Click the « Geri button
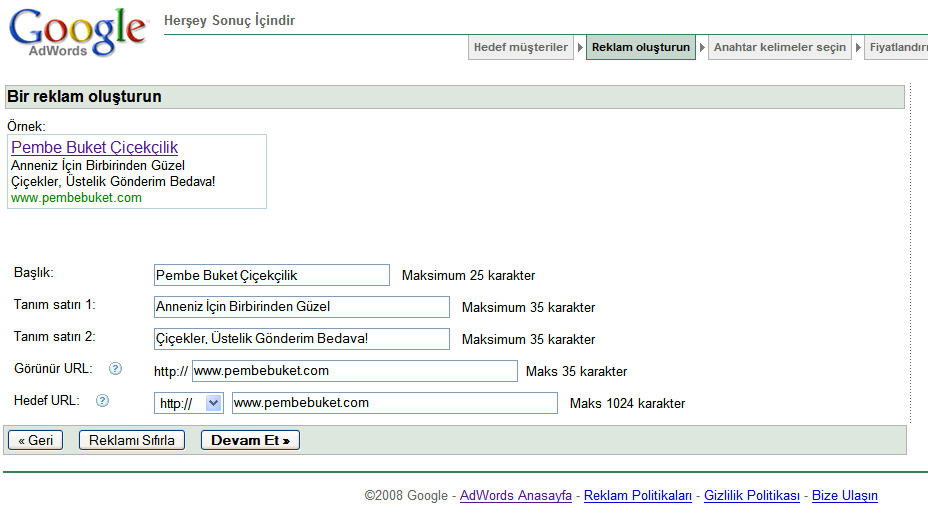 [36, 440]
